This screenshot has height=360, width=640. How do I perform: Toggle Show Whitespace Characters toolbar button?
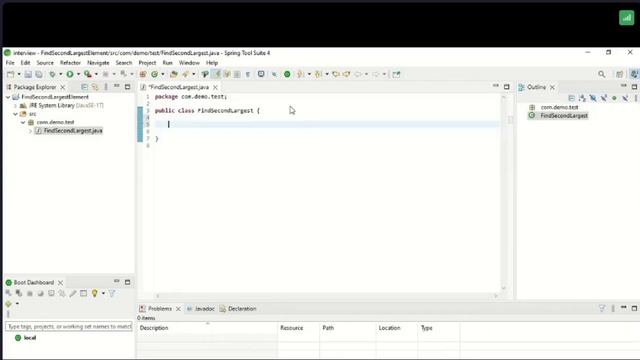pyautogui.click(x=248, y=74)
